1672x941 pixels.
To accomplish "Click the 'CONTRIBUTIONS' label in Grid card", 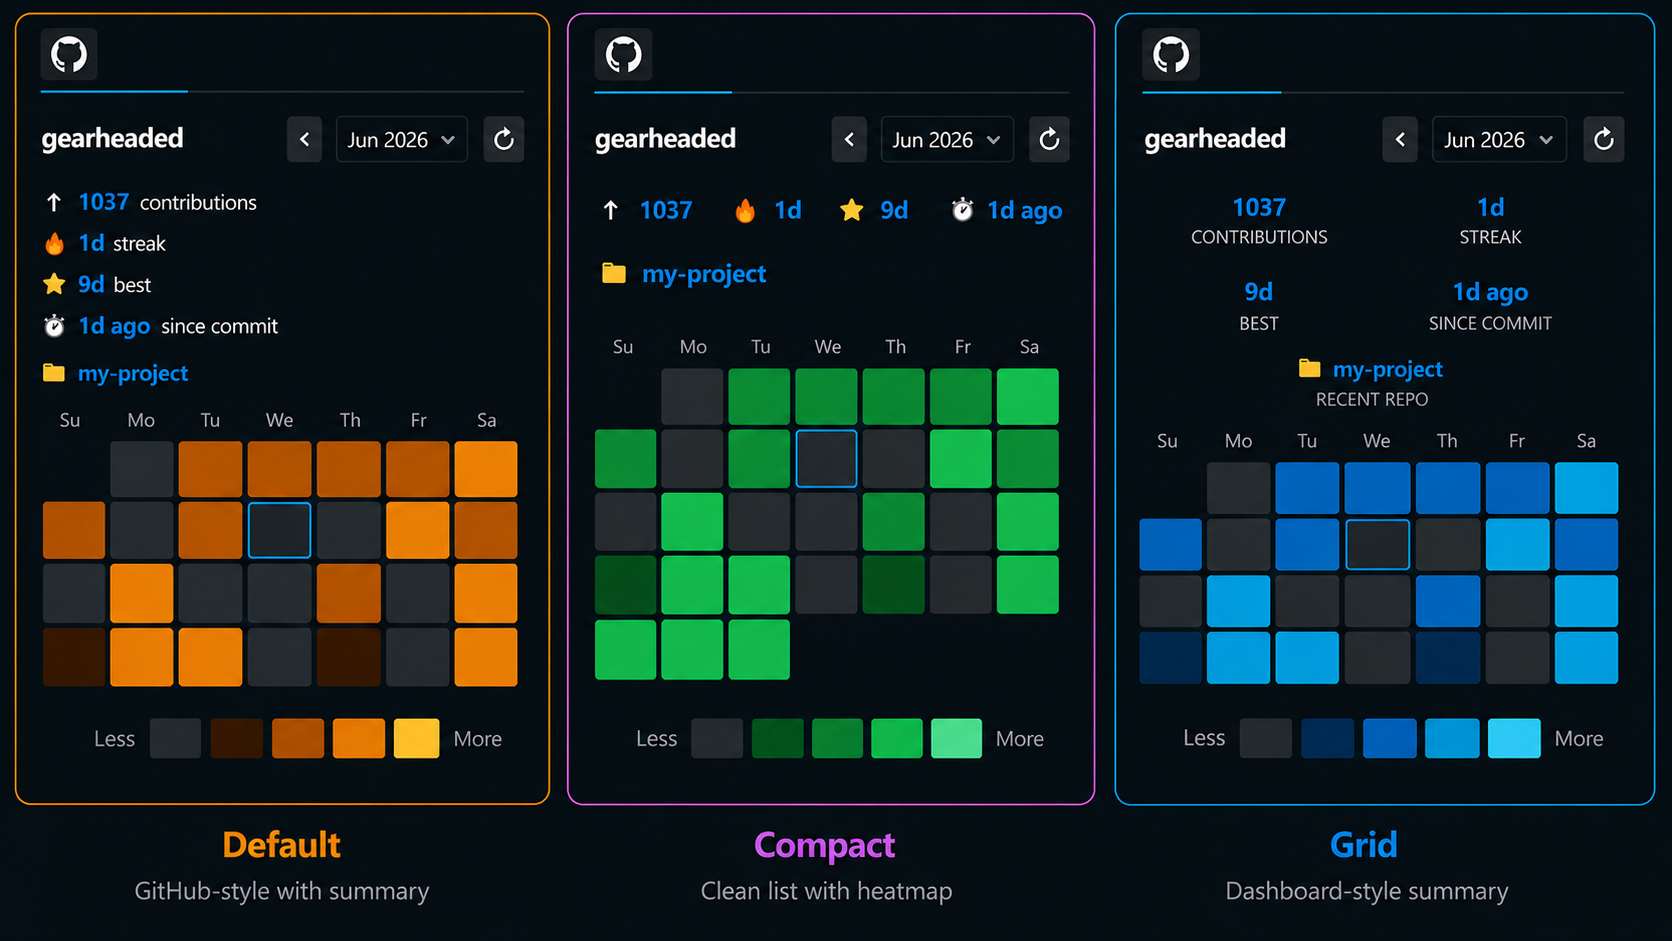I will point(1259,237).
